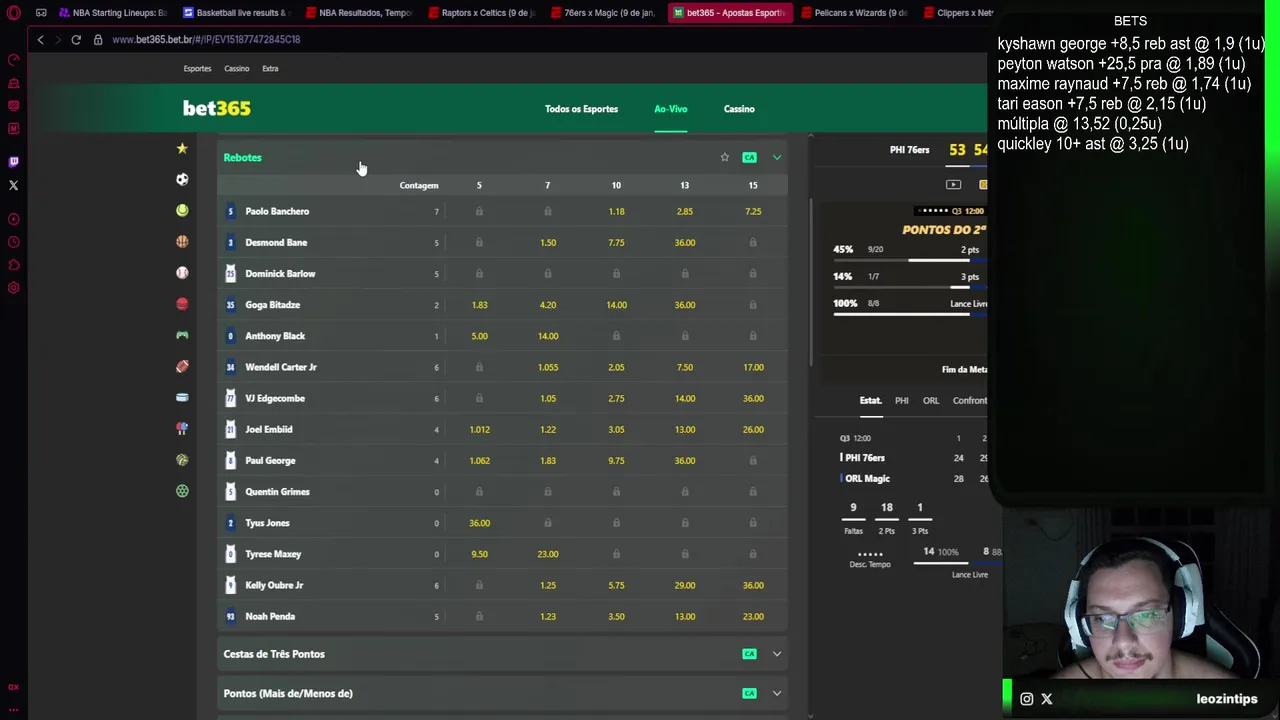Screen dimensions: 1280x720
Task: Bet Kelly Oubre Jr 13 rebounds at 29.00
Action: pyautogui.click(x=685, y=585)
